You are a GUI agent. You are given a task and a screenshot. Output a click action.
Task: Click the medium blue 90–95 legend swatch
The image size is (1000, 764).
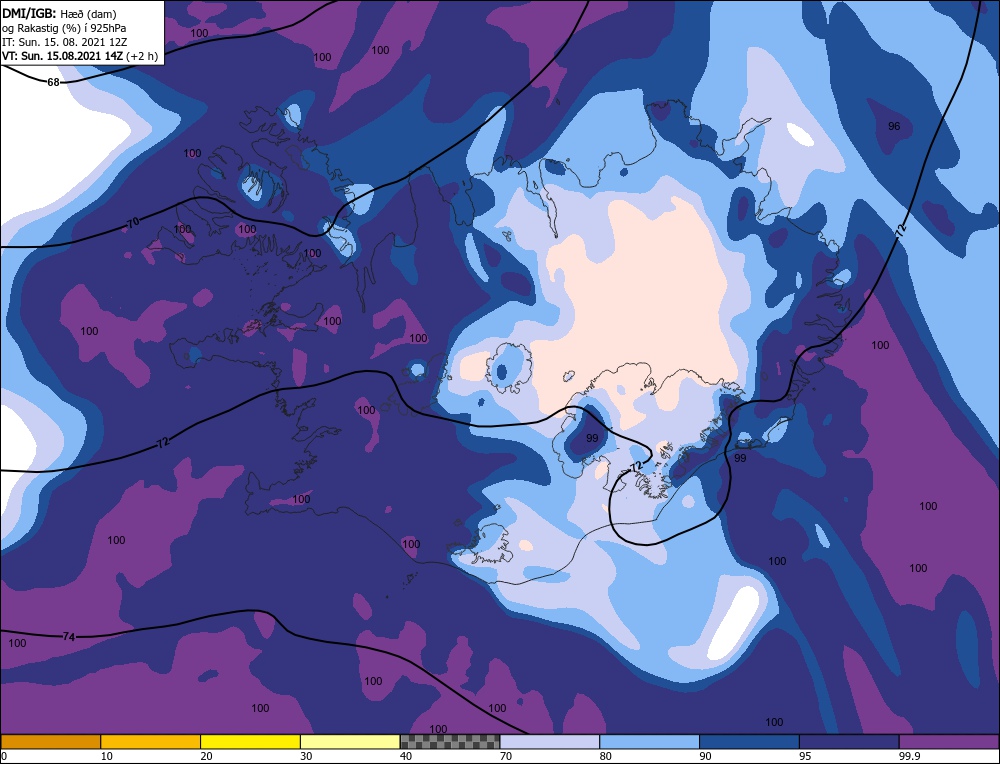tap(749, 742)
